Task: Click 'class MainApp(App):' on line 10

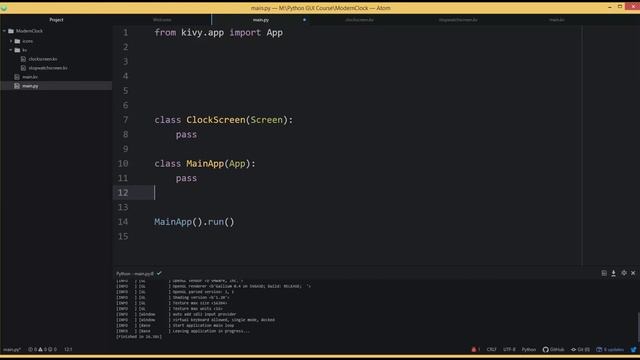Action: [x=205, y=164]
